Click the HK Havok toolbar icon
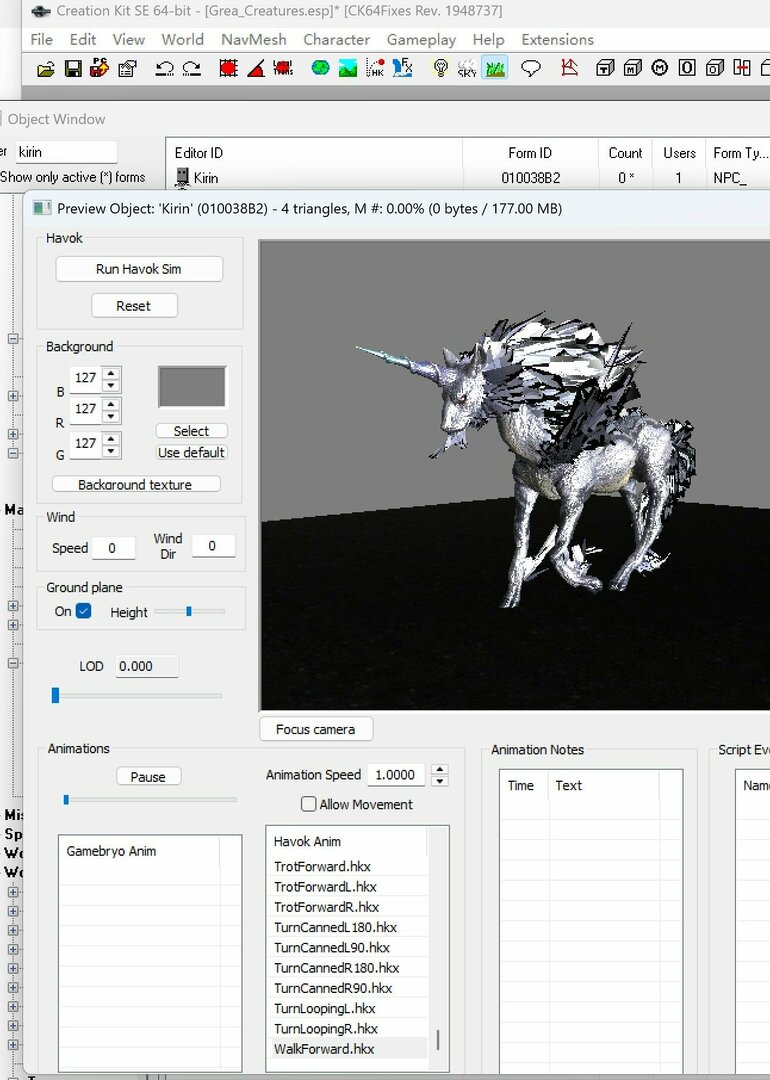Viewport: 770px width, 1080px height. pos(375,68)
